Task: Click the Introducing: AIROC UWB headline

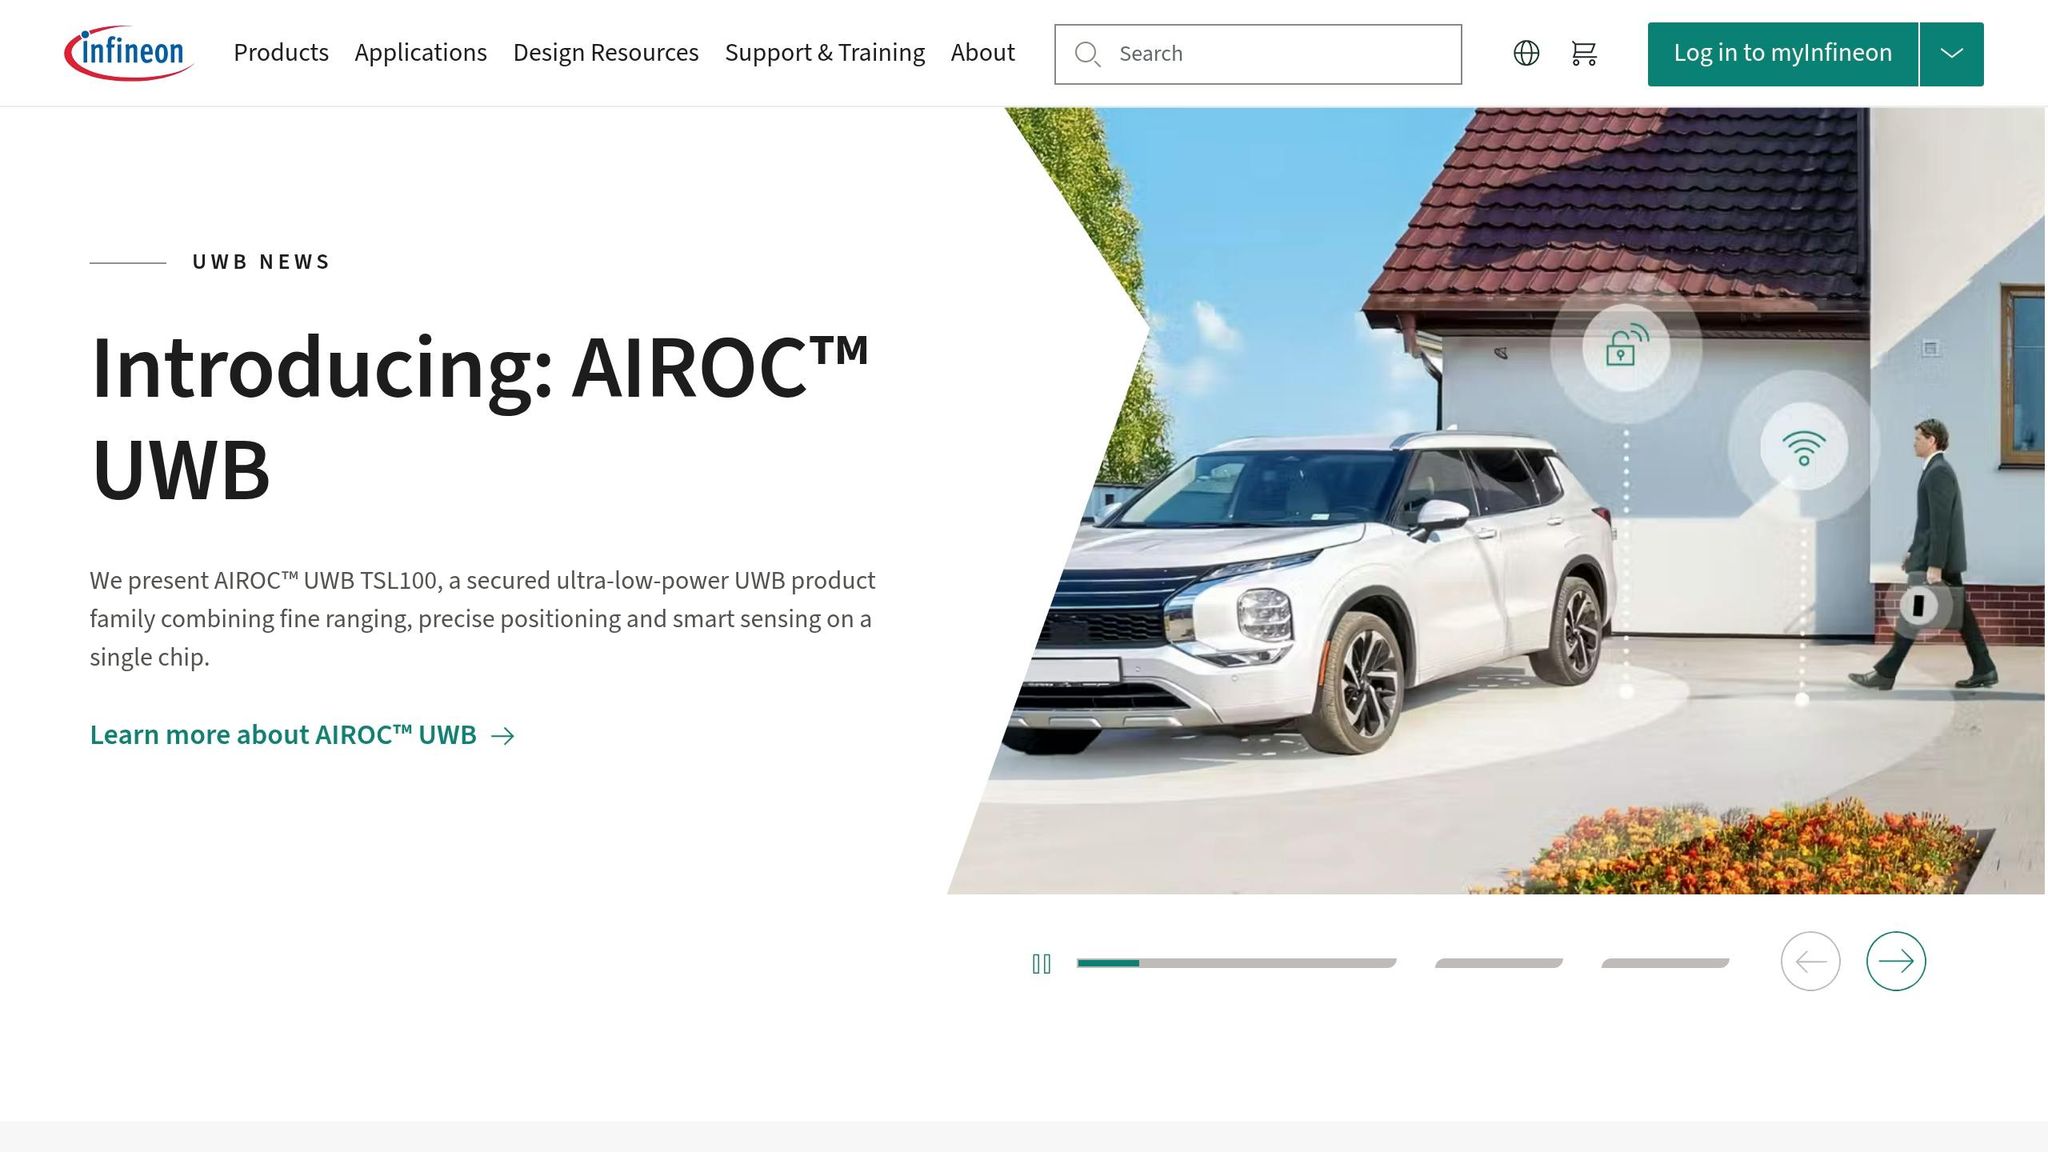Action: click(x=480, y=418)
